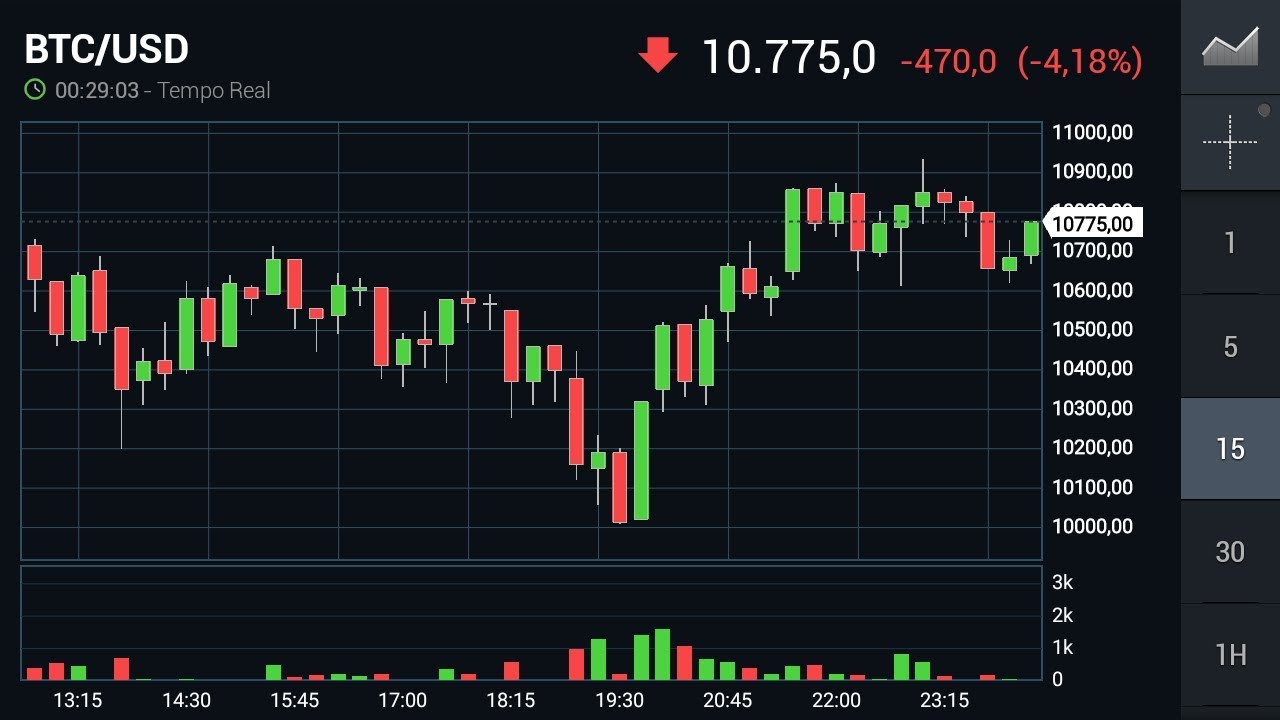Select the 1 minute timeframe
1280x720 pixels.
(x=1230, y=243)
